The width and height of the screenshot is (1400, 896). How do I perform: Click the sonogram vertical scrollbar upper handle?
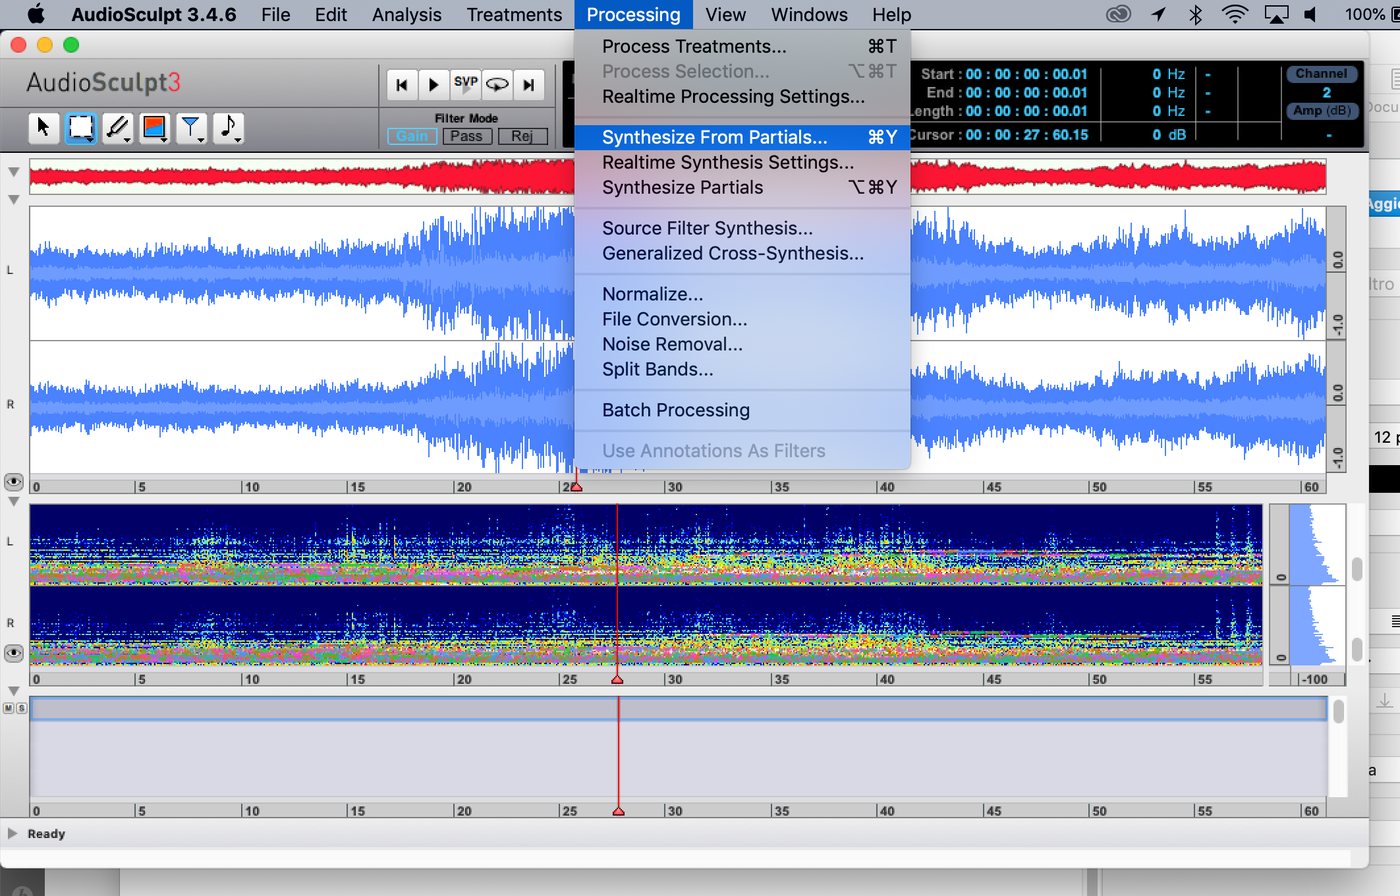tap(1357, 569)
